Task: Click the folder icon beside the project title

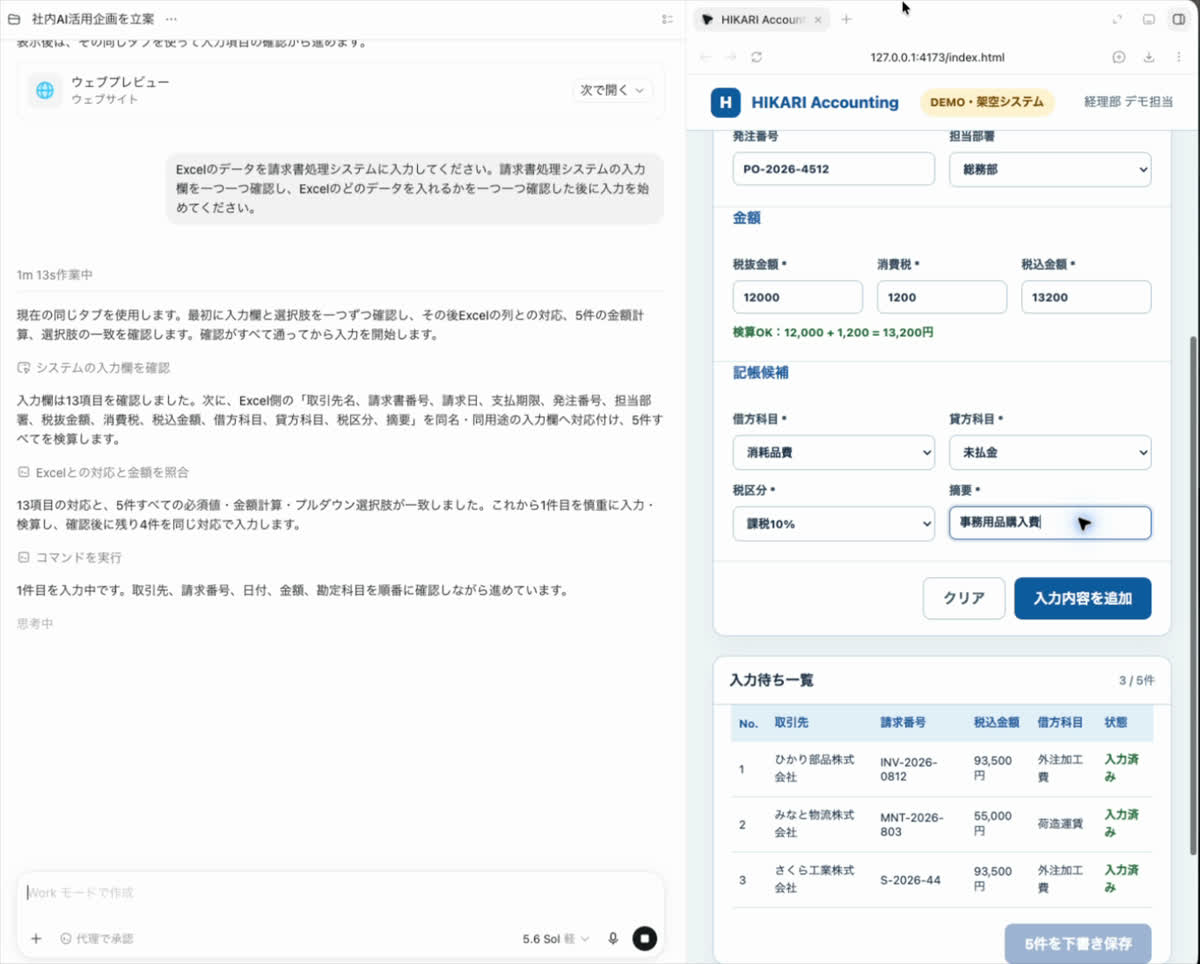Action: coord(14,19)
